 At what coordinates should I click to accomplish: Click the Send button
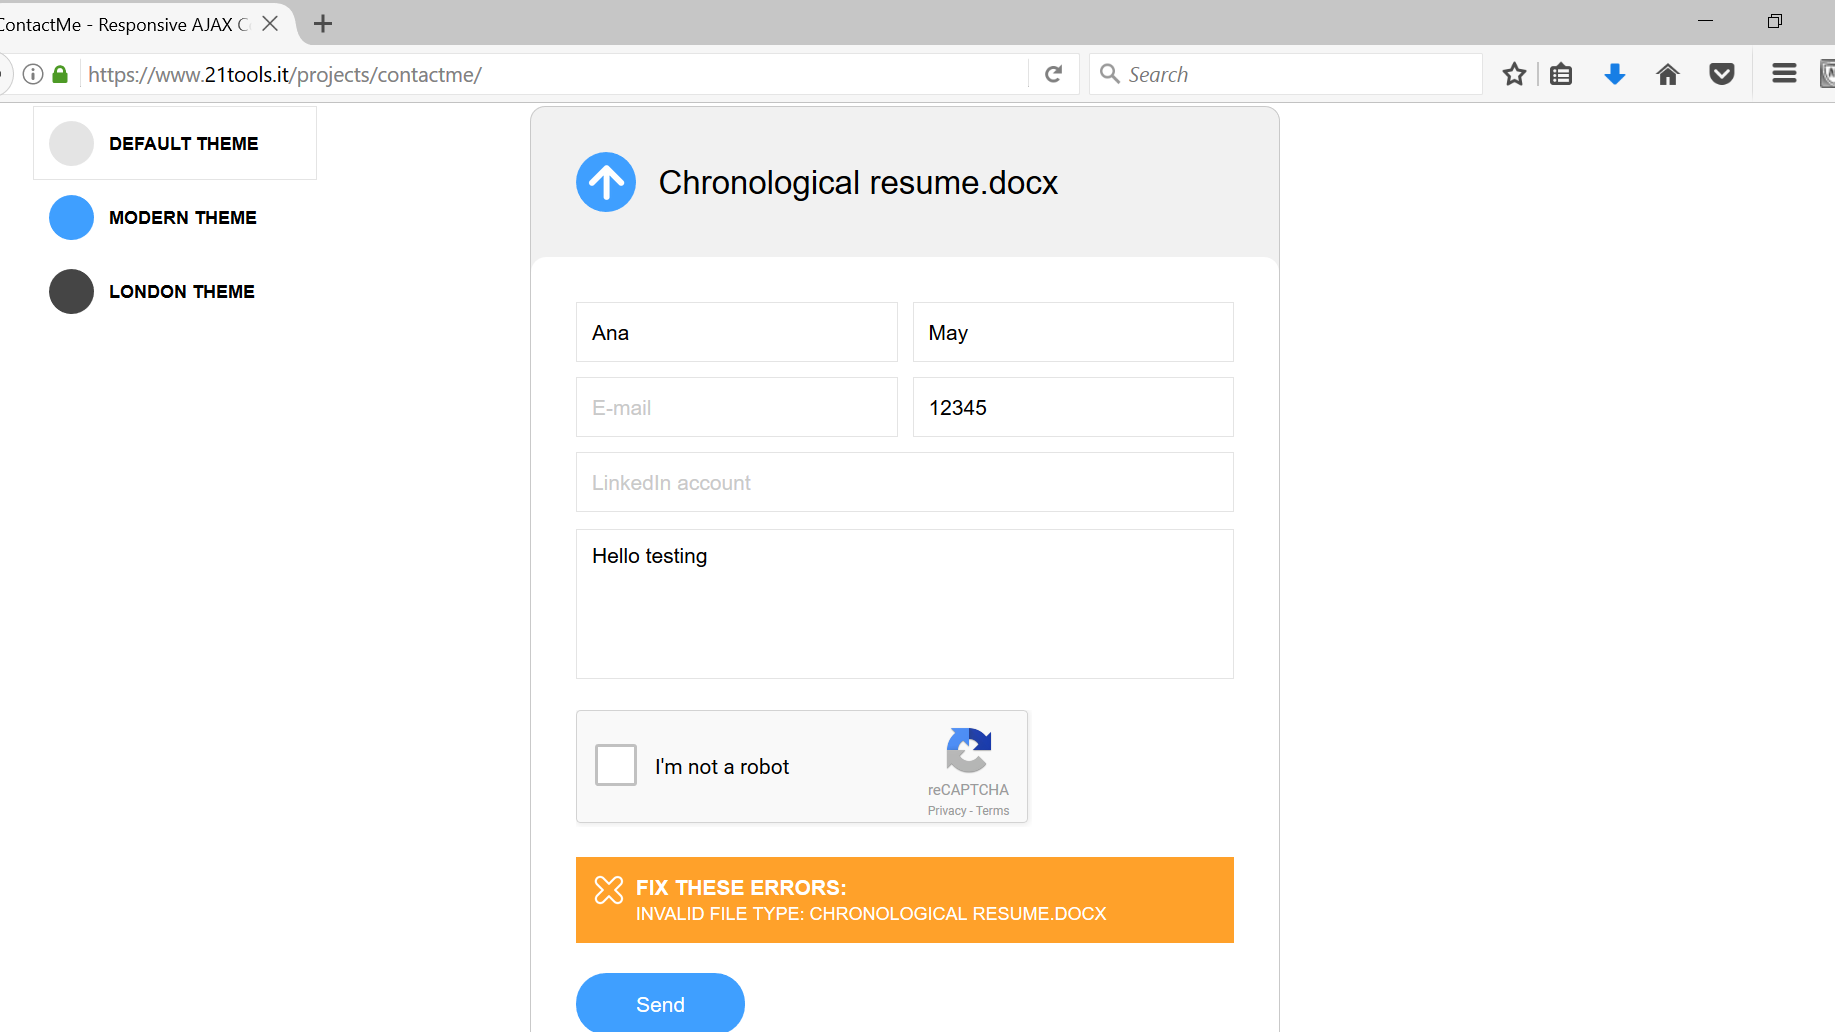[660, 1003]
